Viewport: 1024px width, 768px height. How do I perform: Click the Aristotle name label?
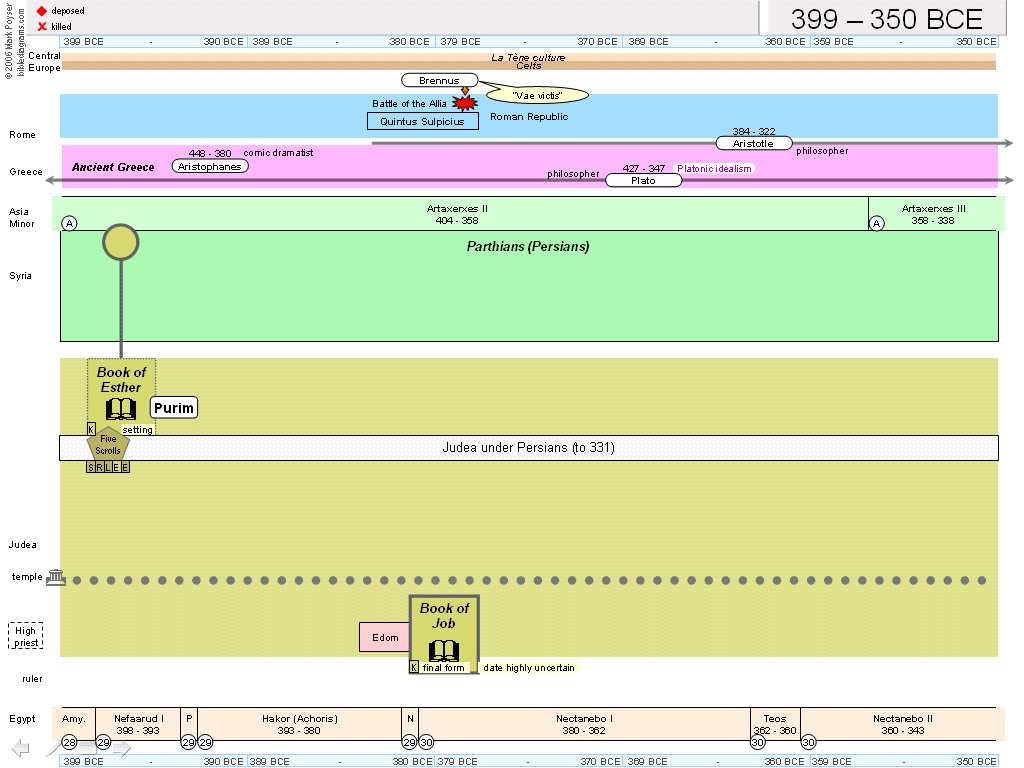point(753,143)
